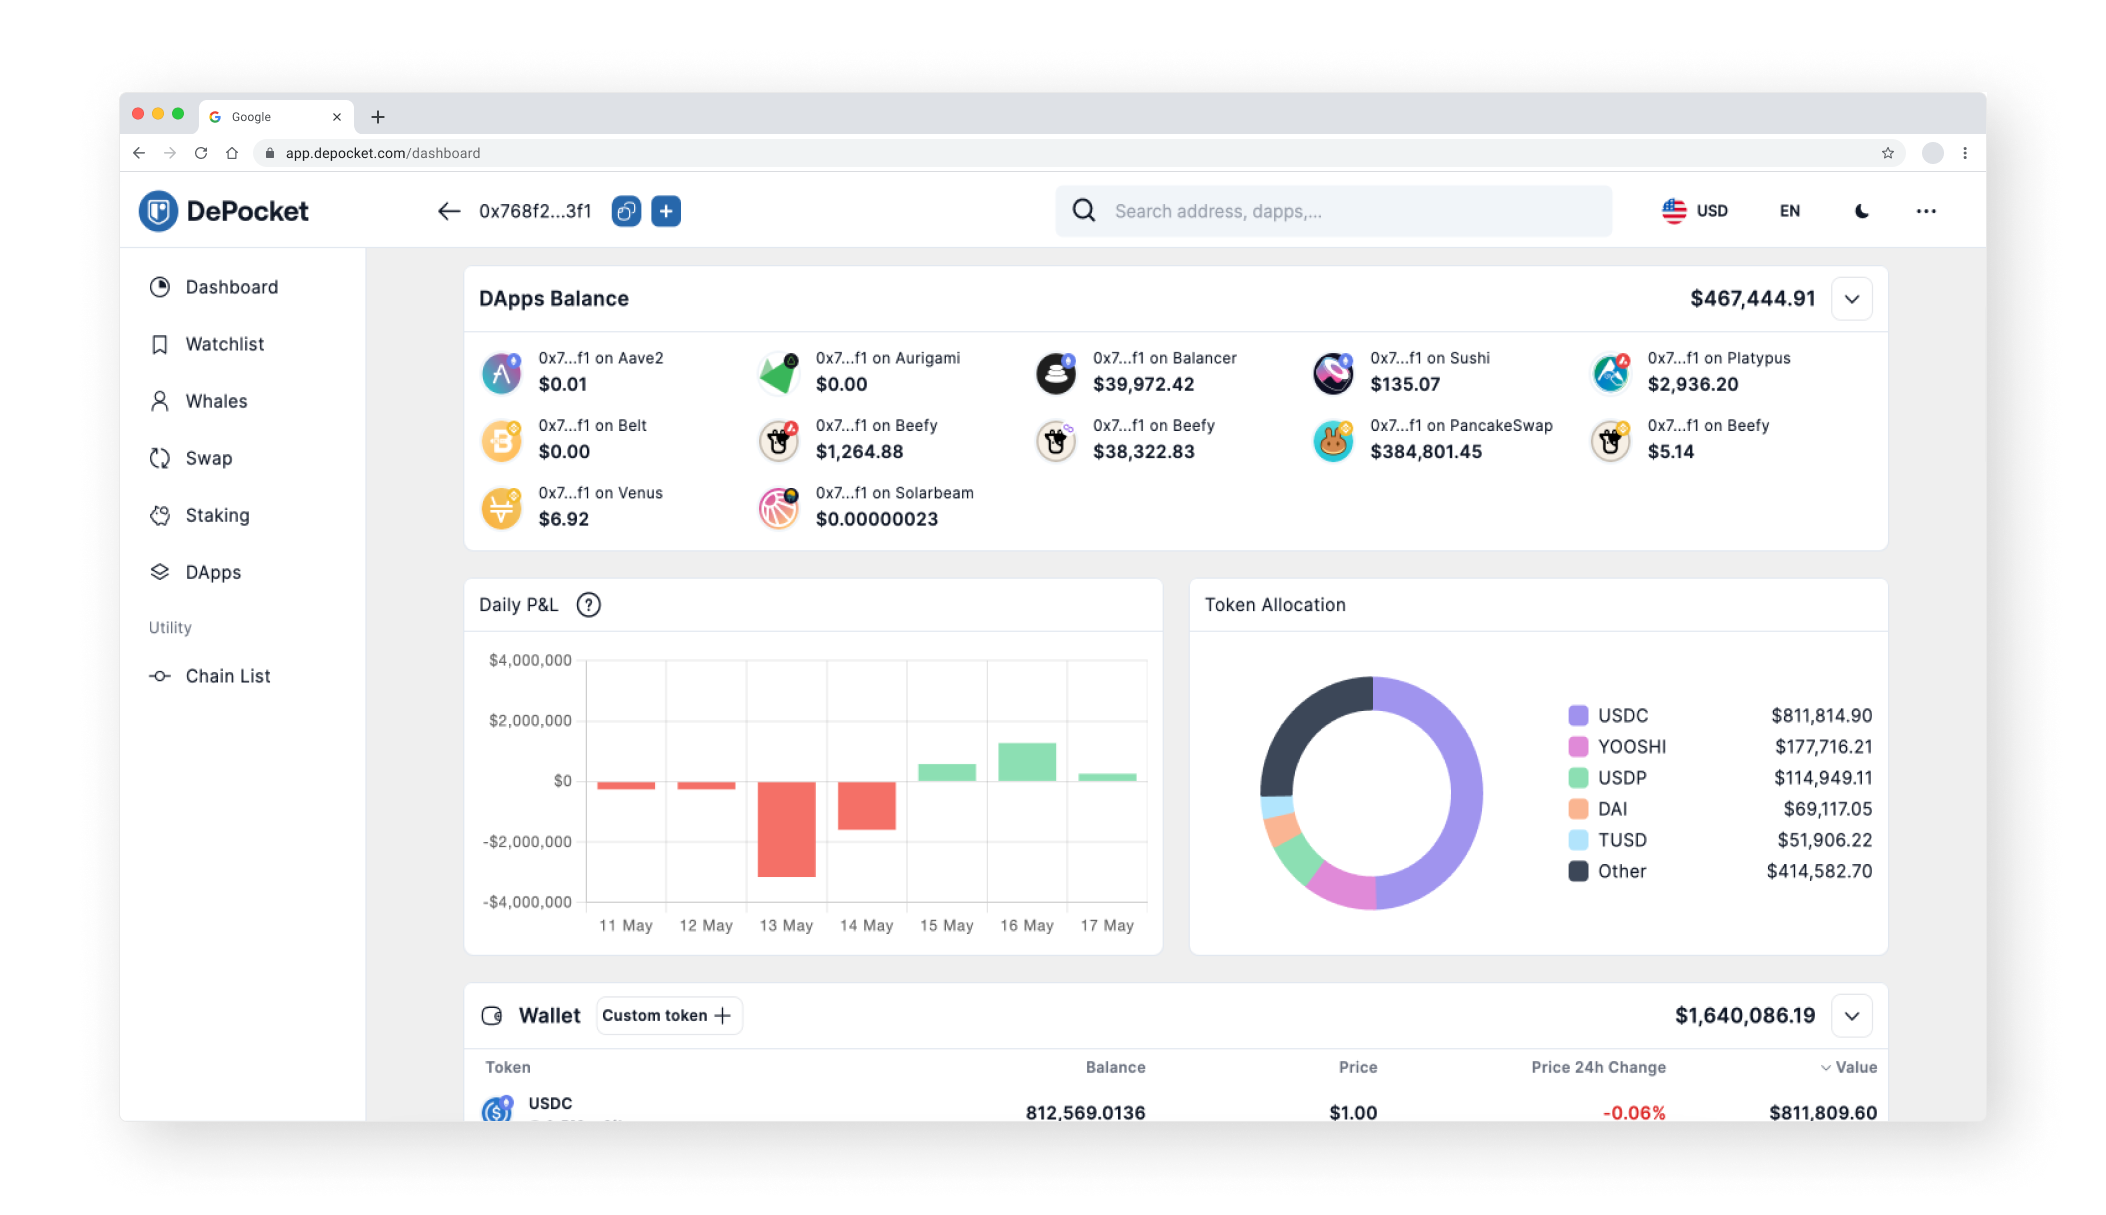This screenshot has height=1215, width=2106.
Task: Open Dashboard in sidebar
Action: pyautogui.click(x=214, y=287)
